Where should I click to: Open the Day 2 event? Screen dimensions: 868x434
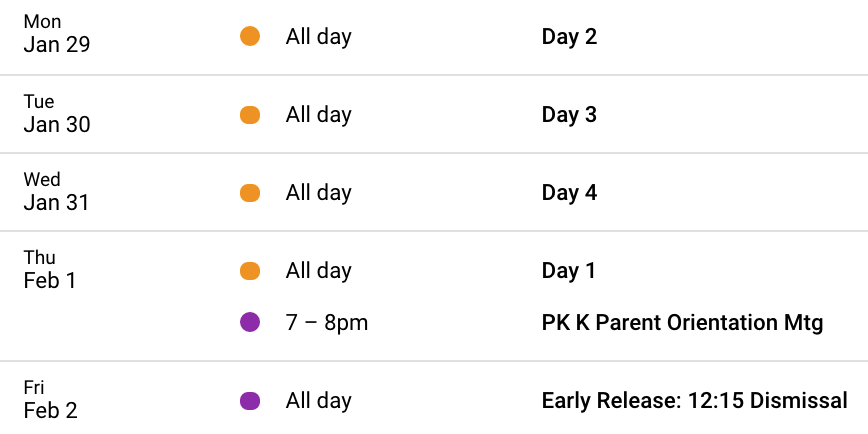[569, 37]
